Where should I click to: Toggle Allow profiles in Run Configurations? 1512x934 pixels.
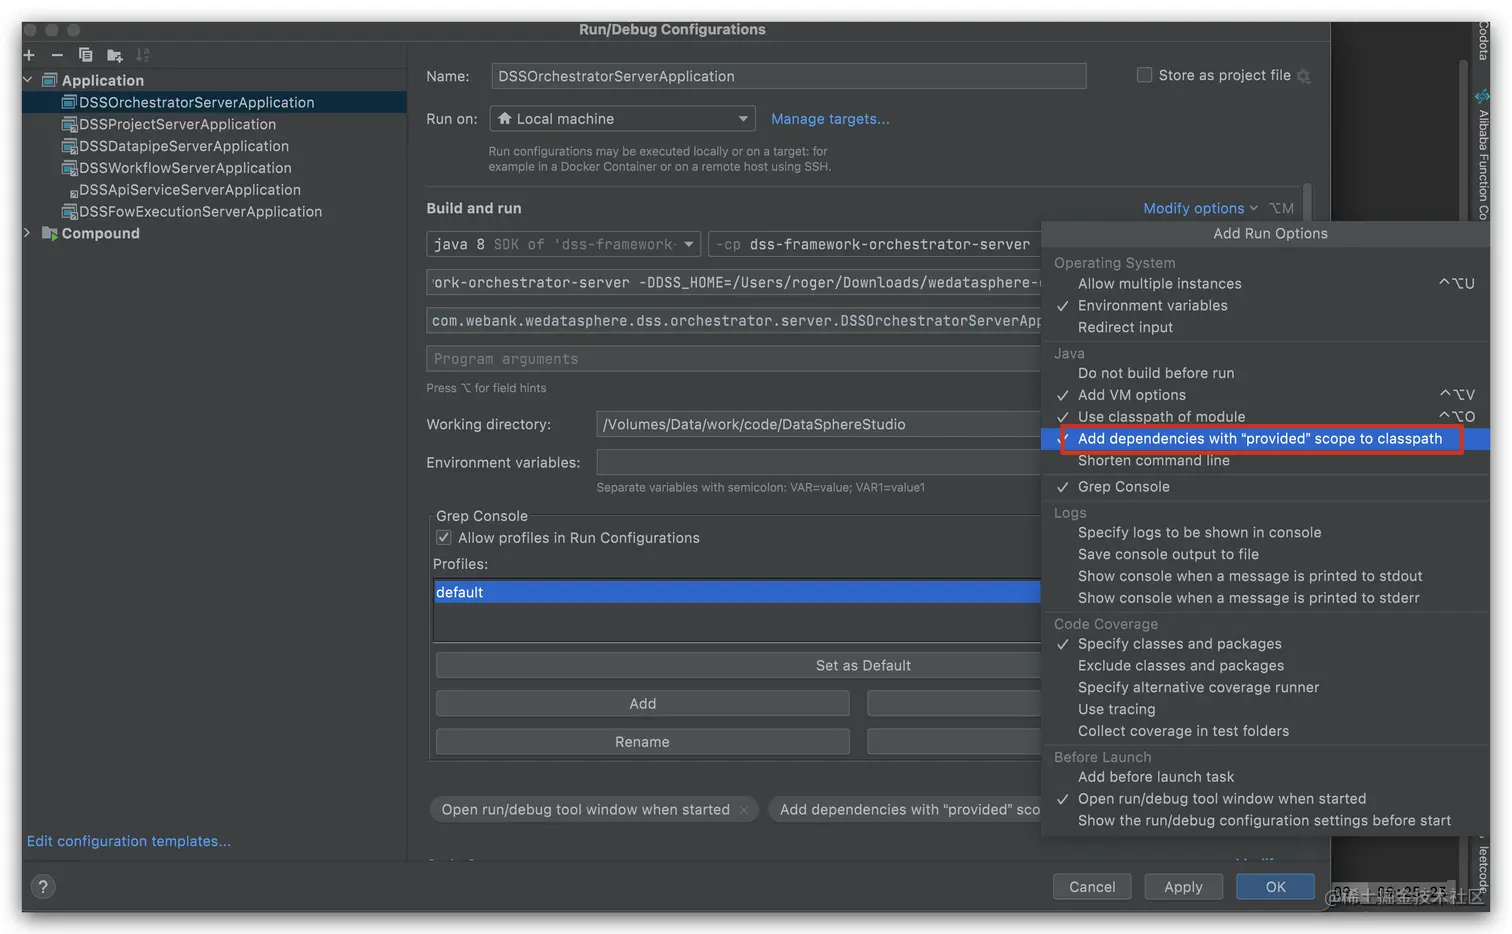[x=444, y=538]
